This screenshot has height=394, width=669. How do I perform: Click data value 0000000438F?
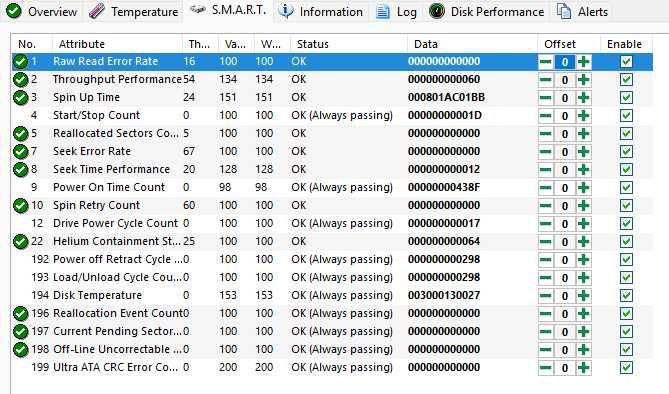tap(444, 187)
